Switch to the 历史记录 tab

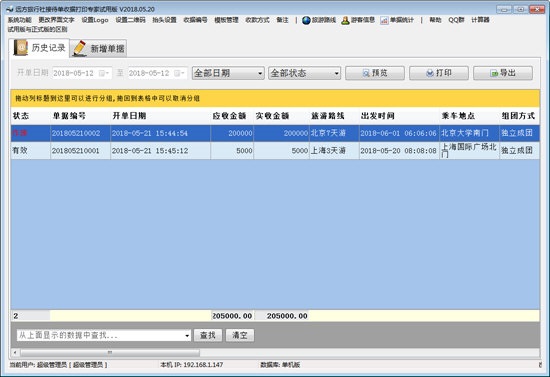(x=39, y=48)
